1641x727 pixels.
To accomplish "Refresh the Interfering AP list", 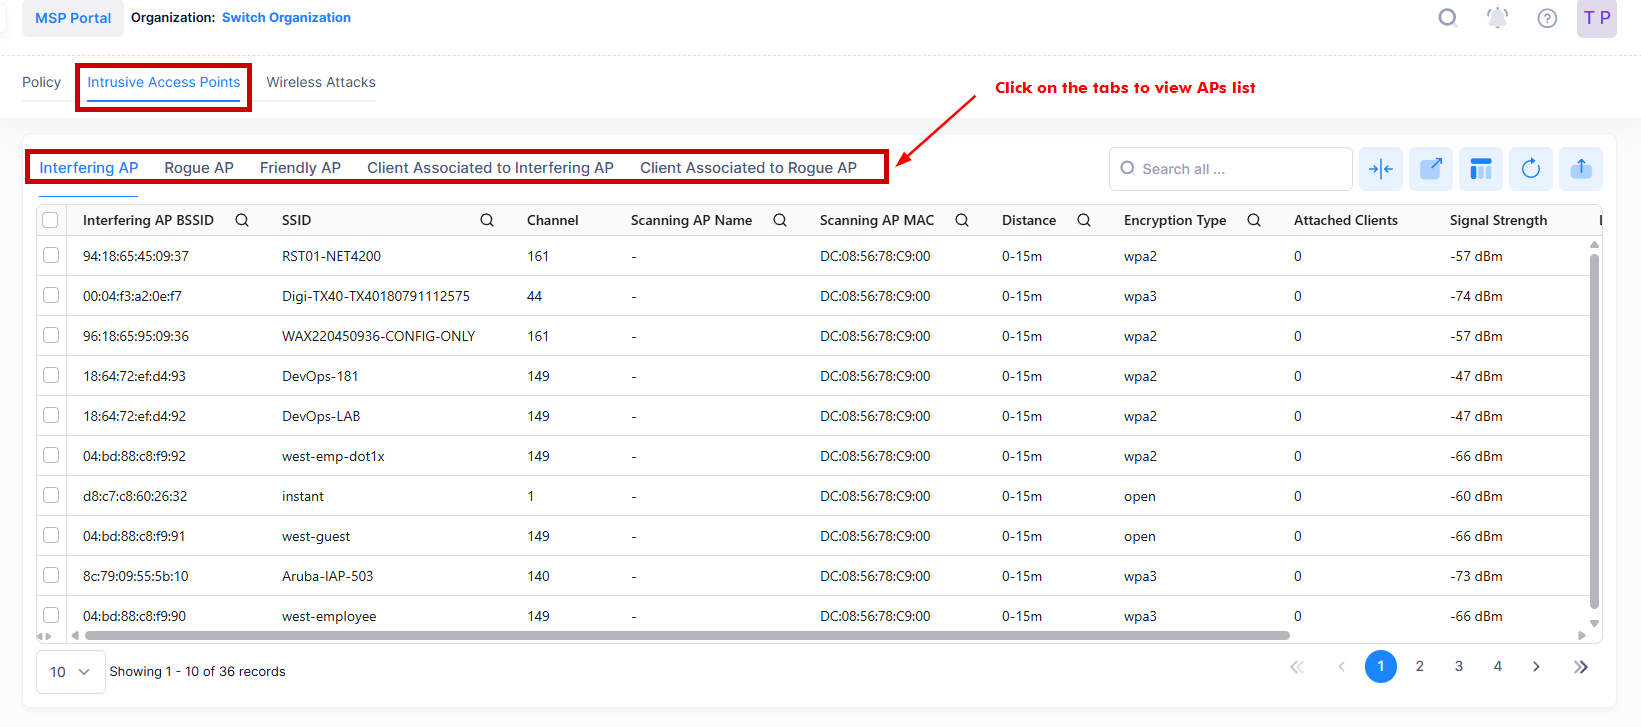I will tap(1531, 169).
